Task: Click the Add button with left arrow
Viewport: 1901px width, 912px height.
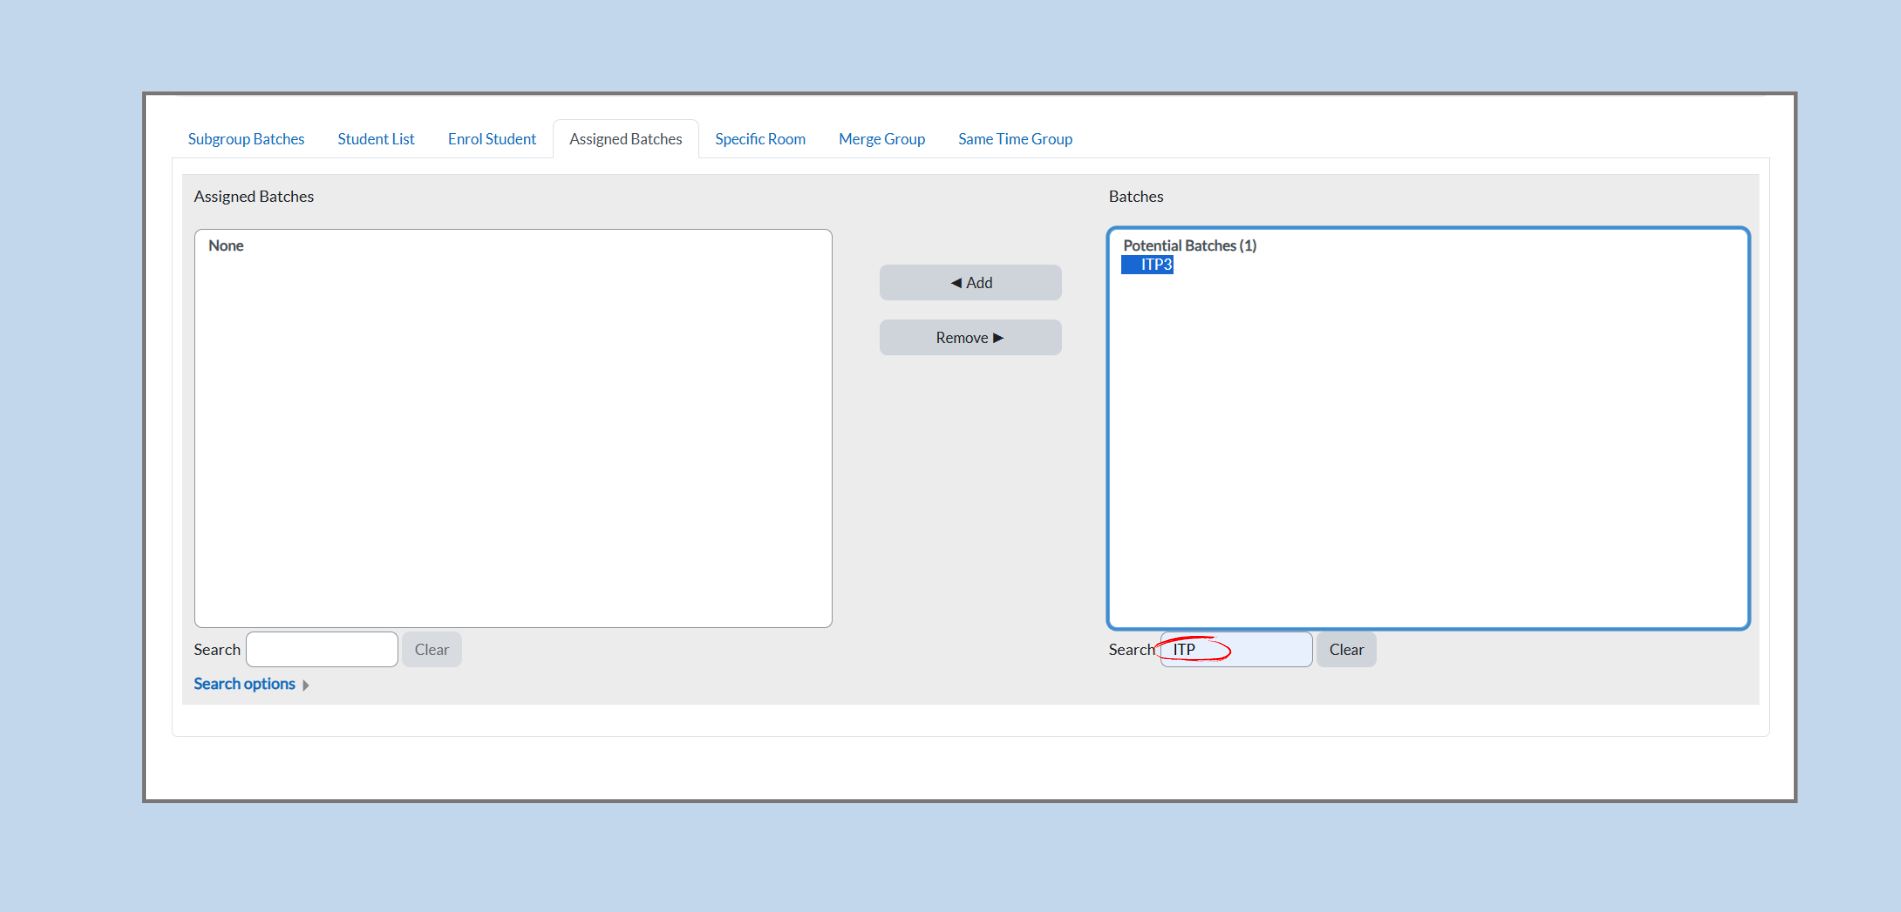Action: 970,283
